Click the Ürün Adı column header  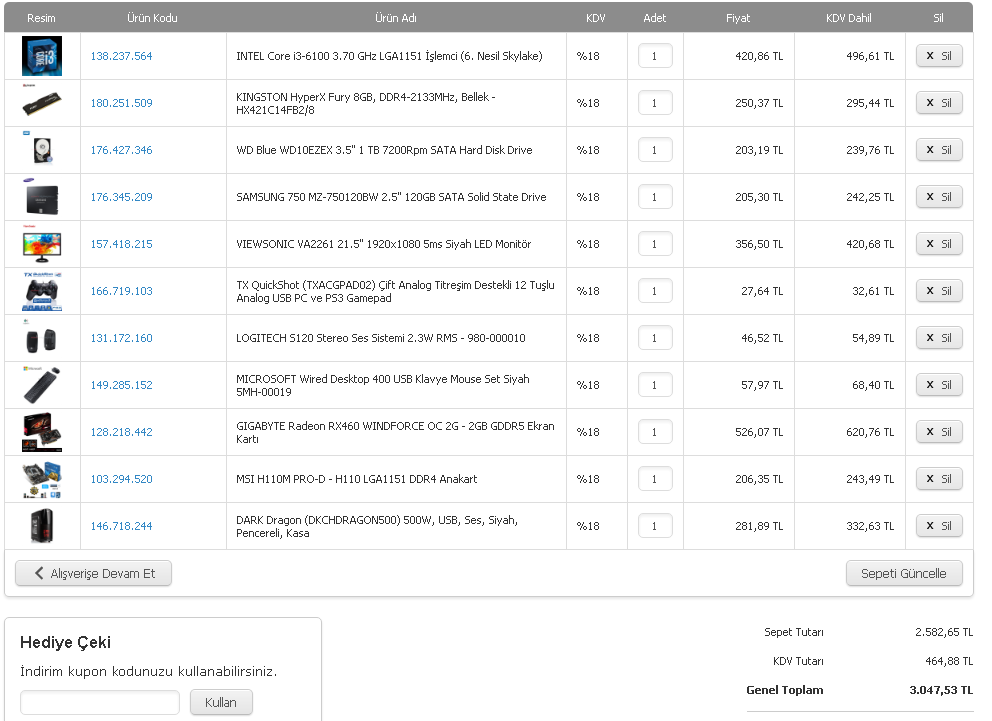point(396,18)
